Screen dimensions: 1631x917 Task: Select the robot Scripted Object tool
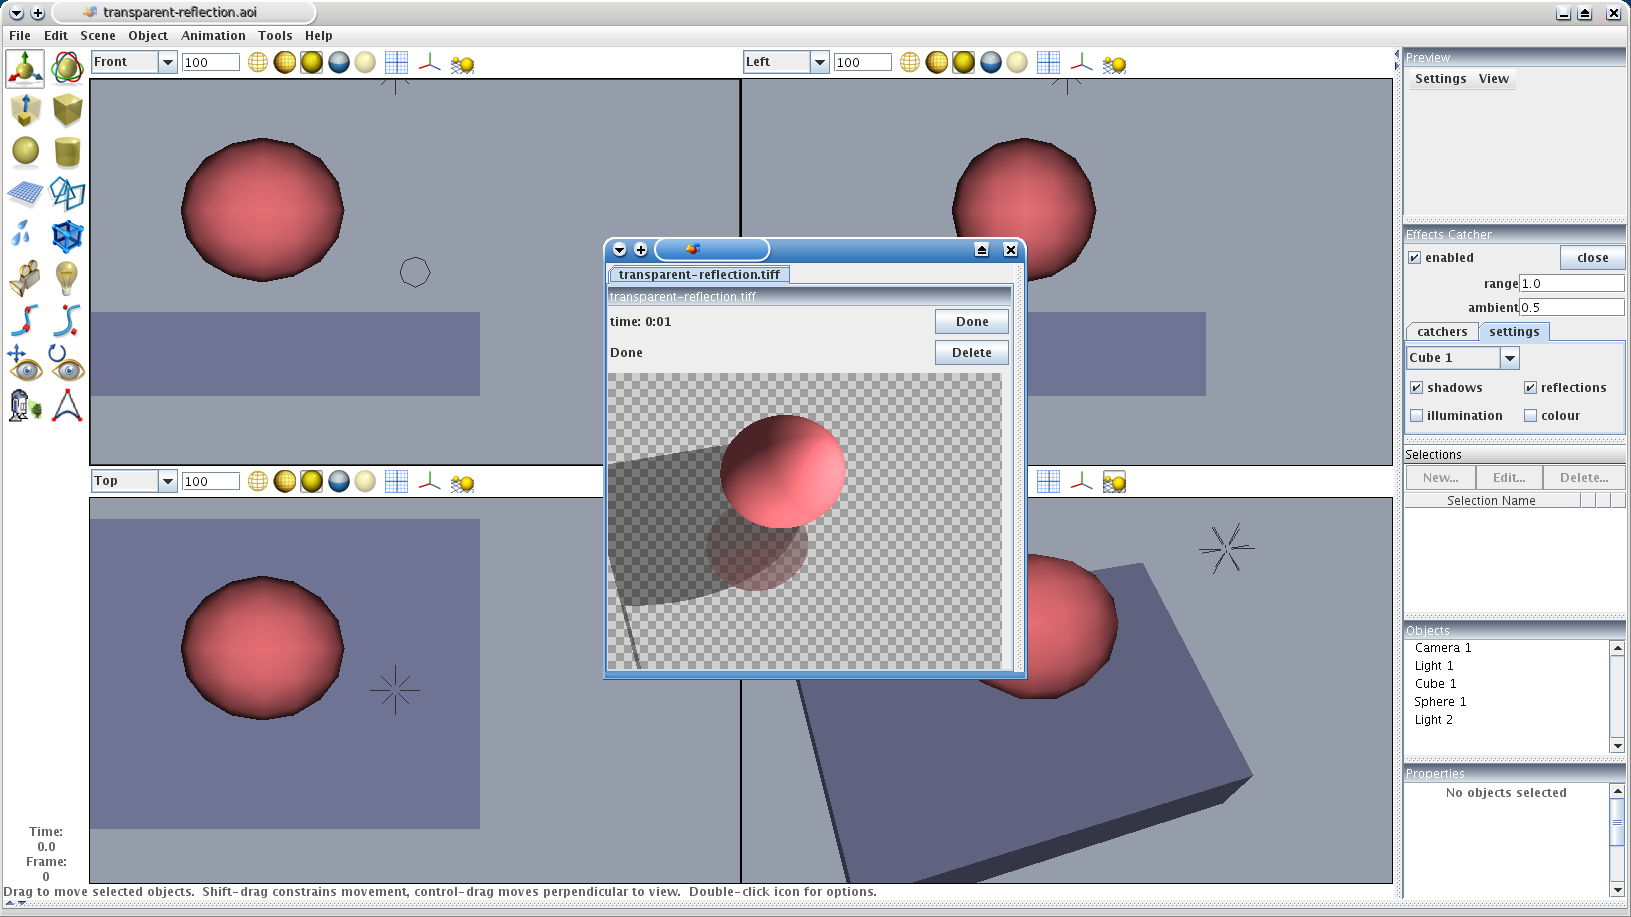(x=25, y=405)
